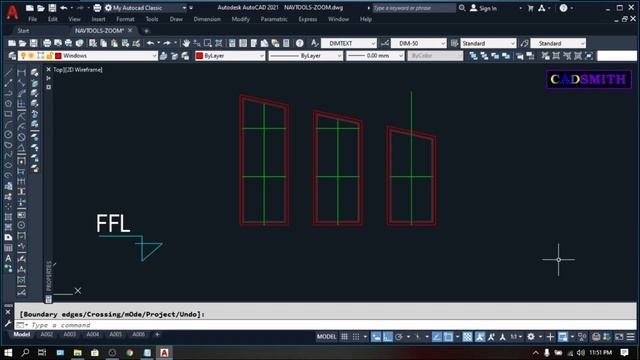Open the ByLayer linetype dropdown

tap(339, 56)
